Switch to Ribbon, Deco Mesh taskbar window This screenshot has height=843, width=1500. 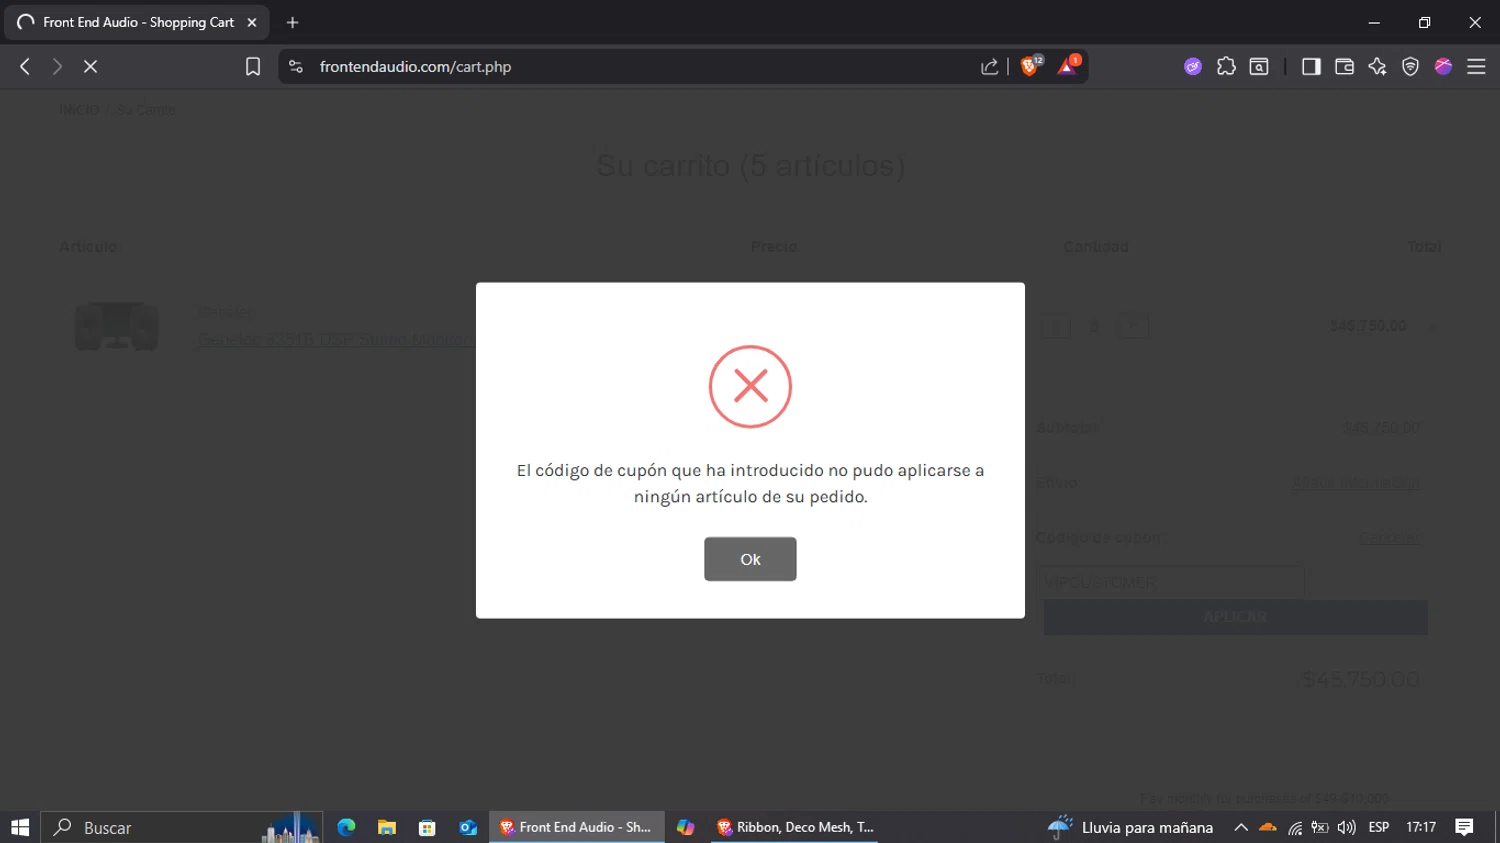coord(794,827)
